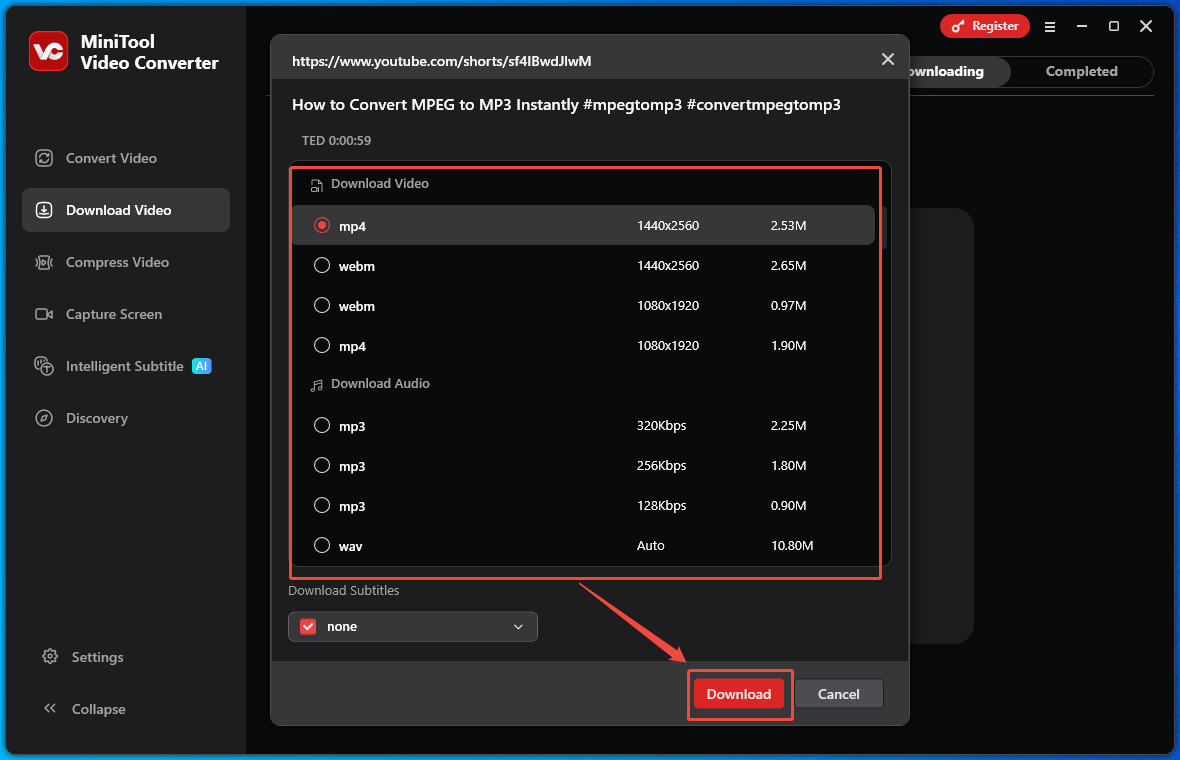Close the download options dialog

888,59
